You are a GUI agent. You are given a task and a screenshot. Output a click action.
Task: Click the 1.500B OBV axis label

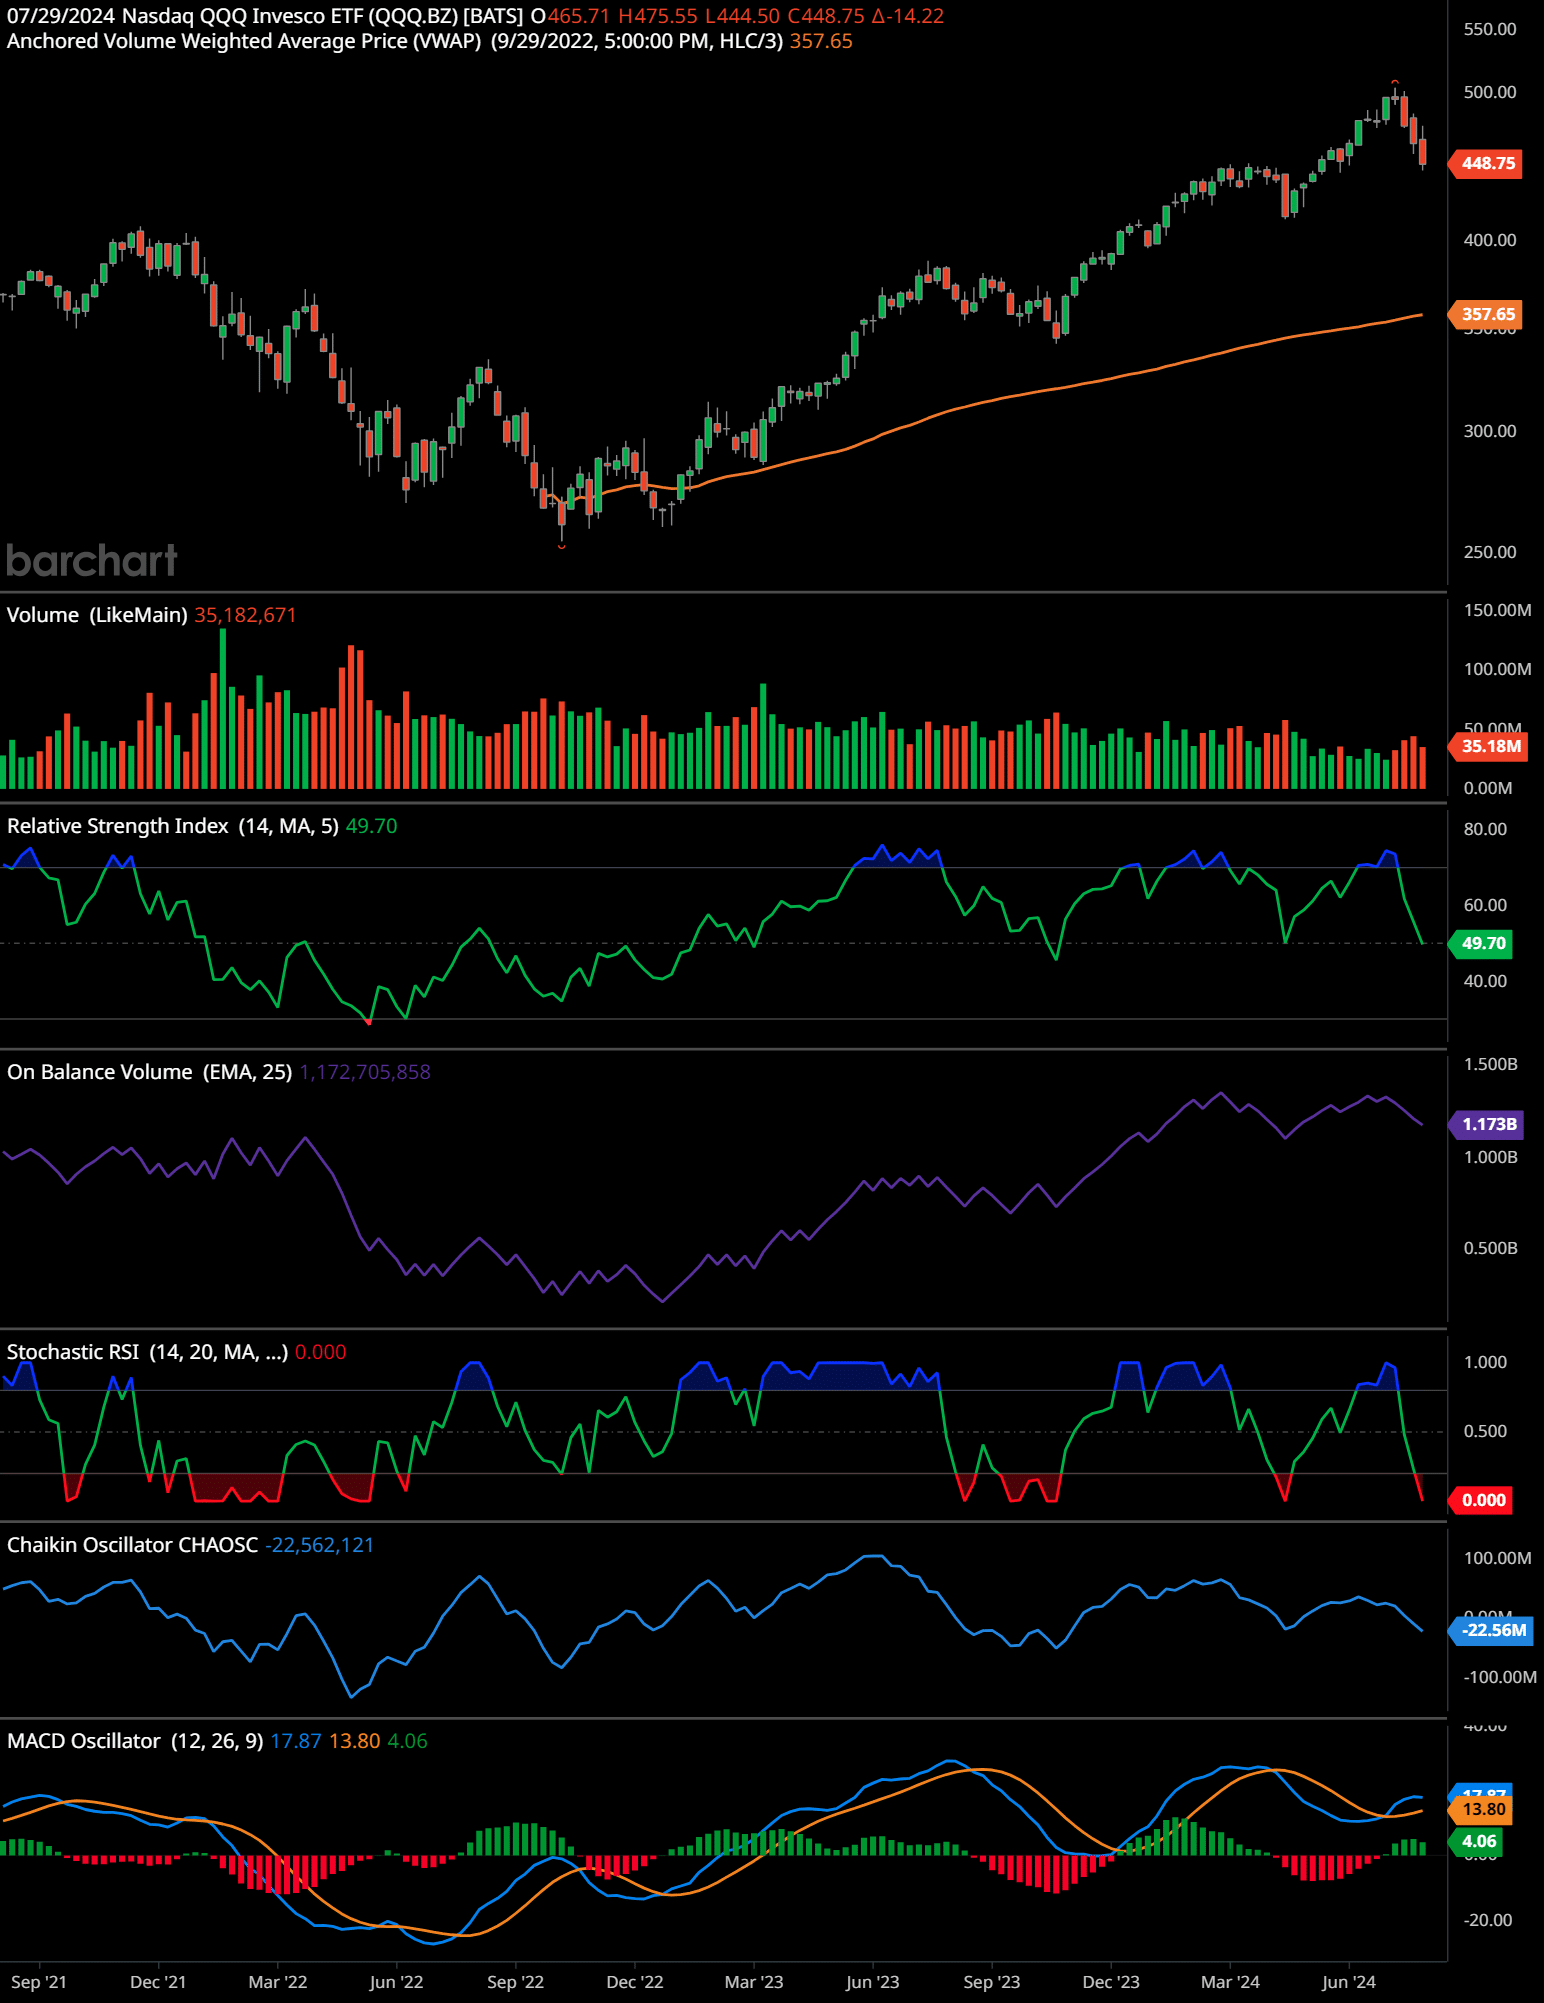pos(1490,1064)
